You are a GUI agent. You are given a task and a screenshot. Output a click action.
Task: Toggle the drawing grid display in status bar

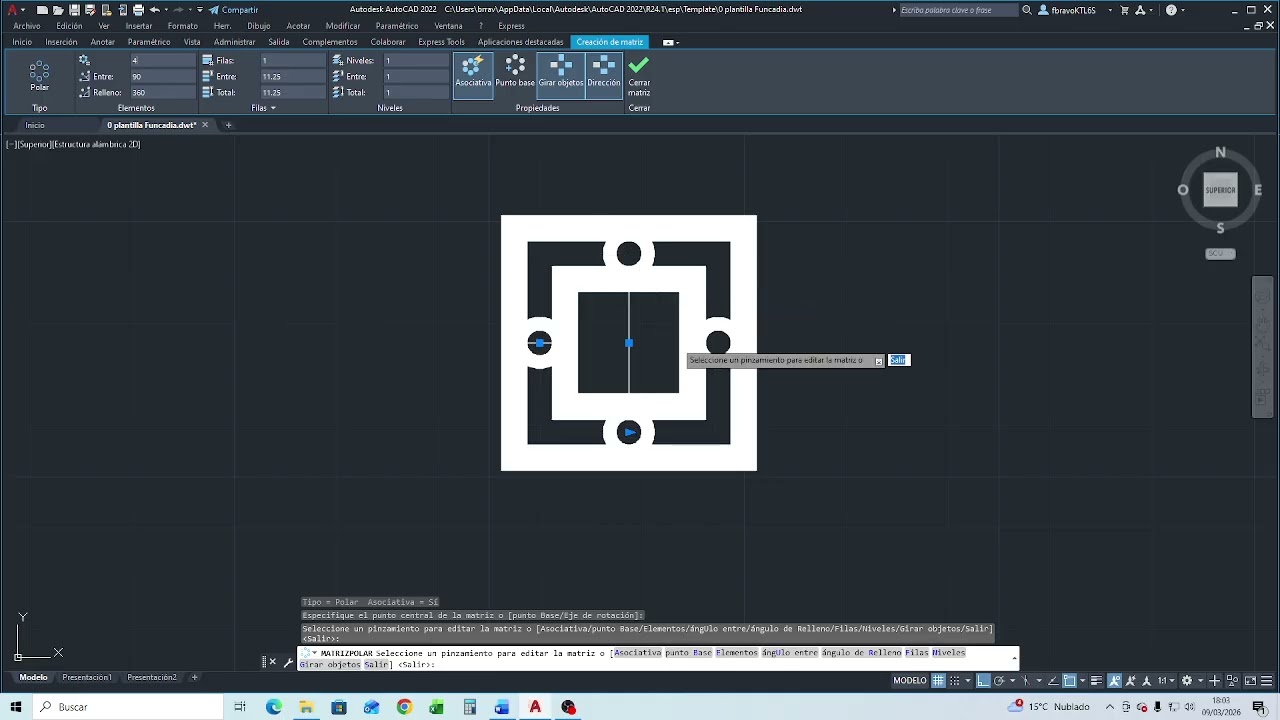[938, 681]
